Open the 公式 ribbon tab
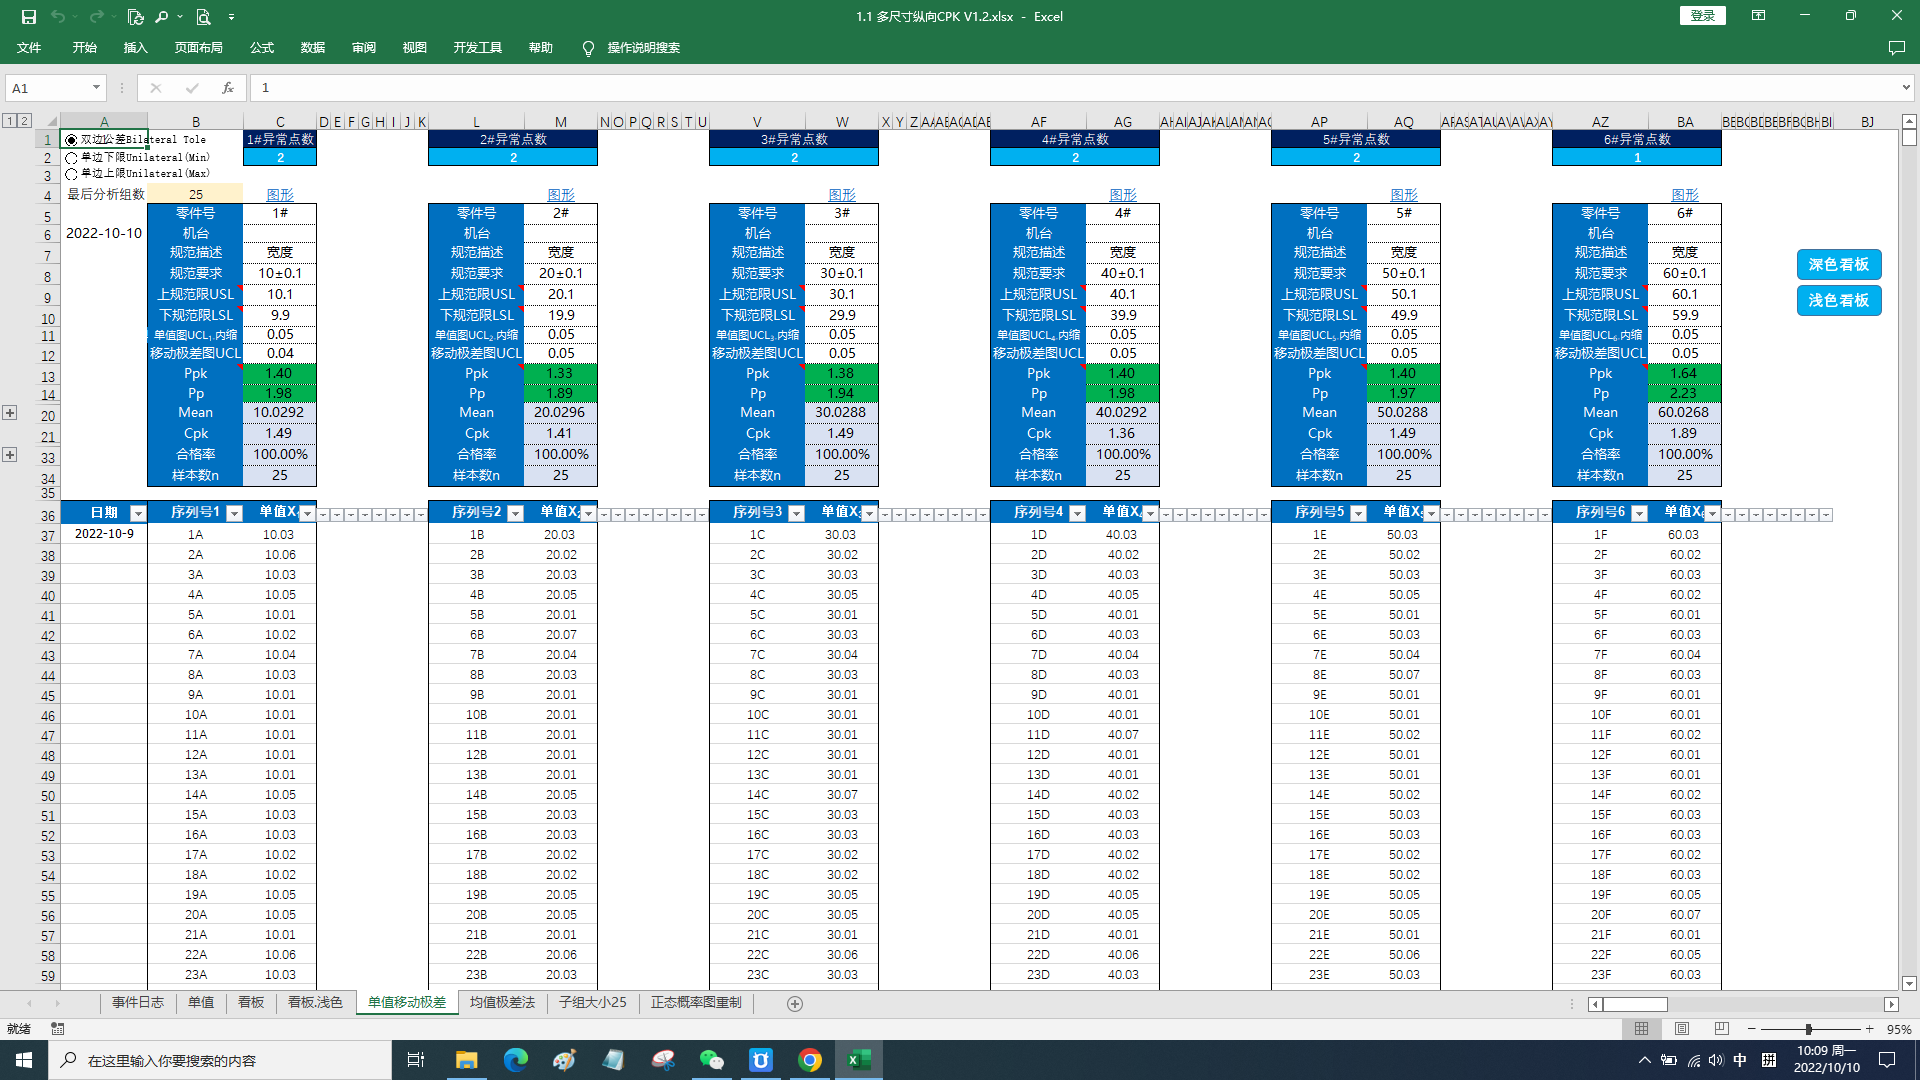 tap(262, 48)
